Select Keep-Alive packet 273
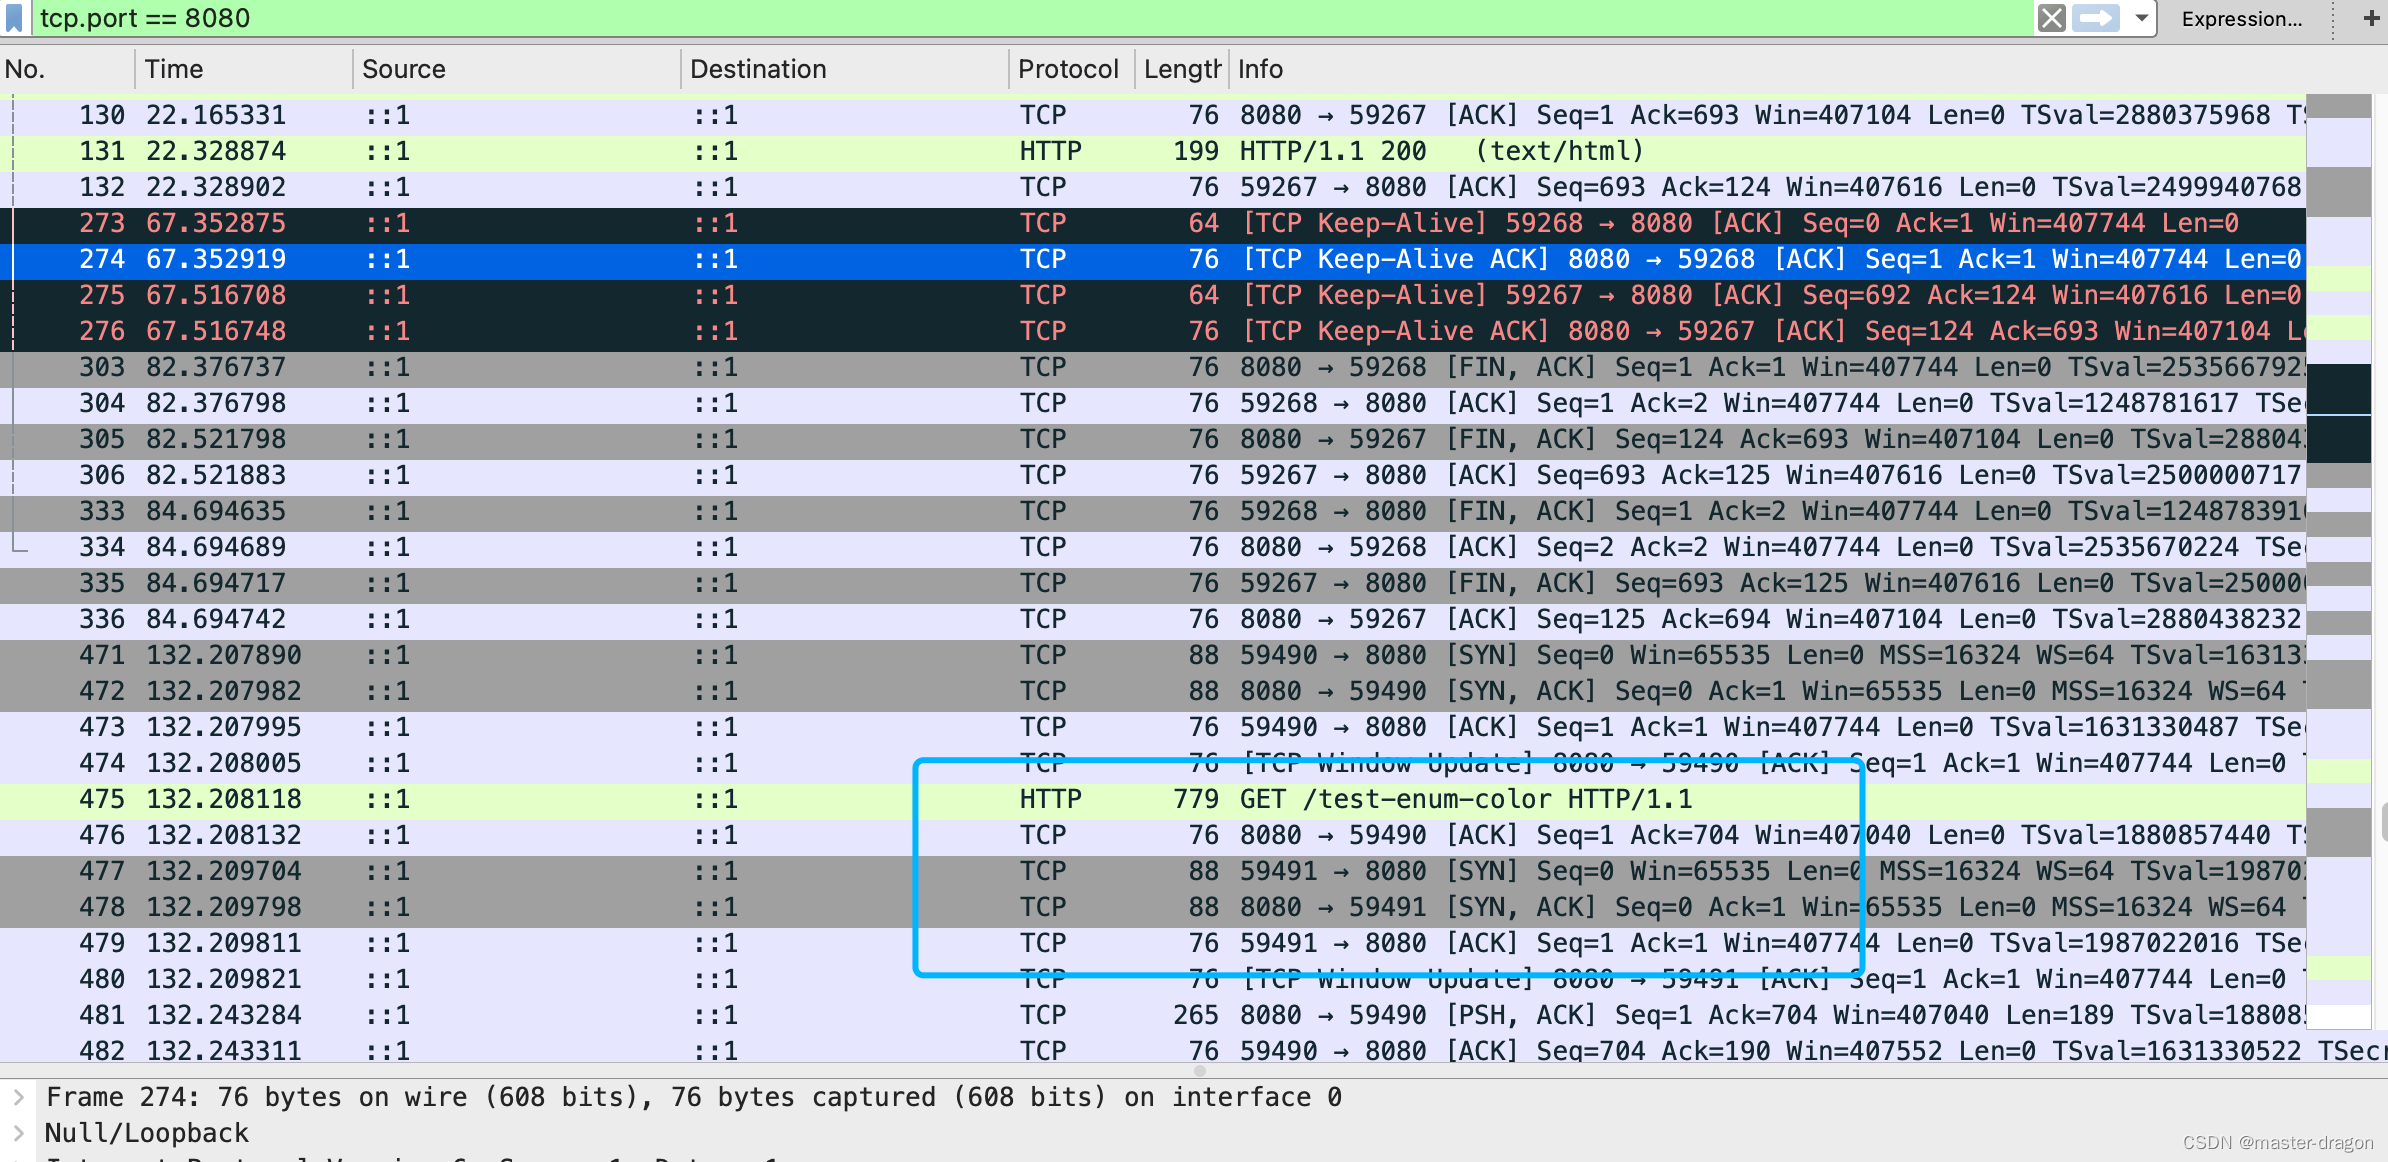The width and height of the screenshot is (2388, 1162). point(1152,223)
